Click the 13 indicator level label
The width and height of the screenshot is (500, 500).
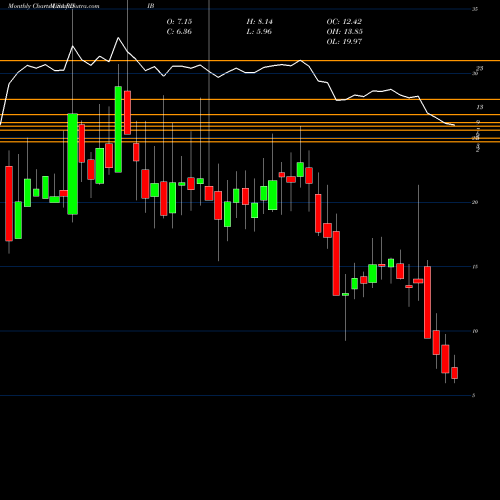click(480, 107)
